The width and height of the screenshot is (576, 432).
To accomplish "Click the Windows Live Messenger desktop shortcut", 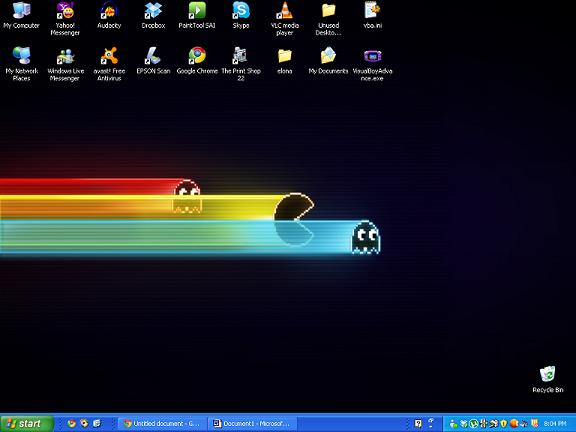I will pyautogui.click(x=65, y=64).
